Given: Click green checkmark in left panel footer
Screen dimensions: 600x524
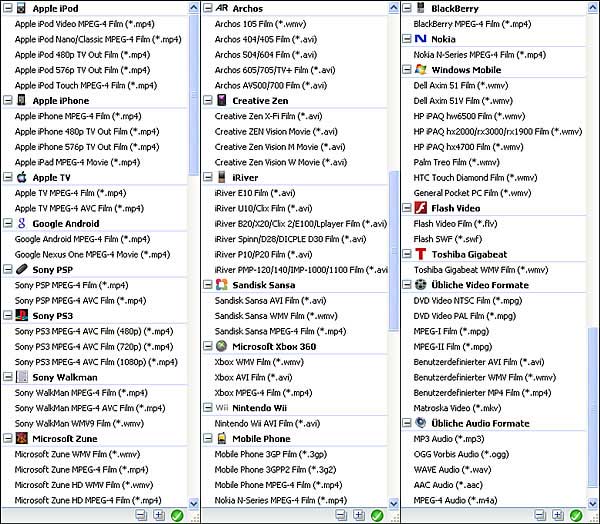Looking at the screenshot, I should (177, 516).
